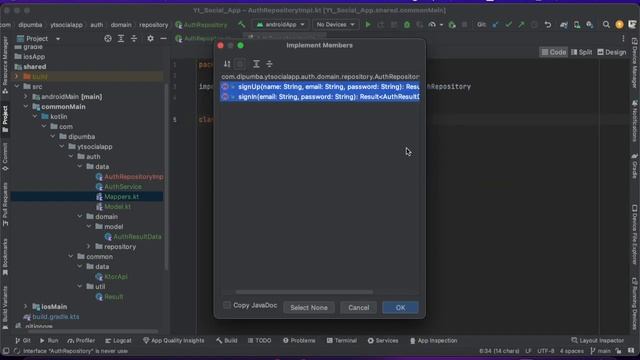This screenshot has height=360, width=640.
Task: Click the UTF-8 encoding in status bar
Action: click(546, 351)
